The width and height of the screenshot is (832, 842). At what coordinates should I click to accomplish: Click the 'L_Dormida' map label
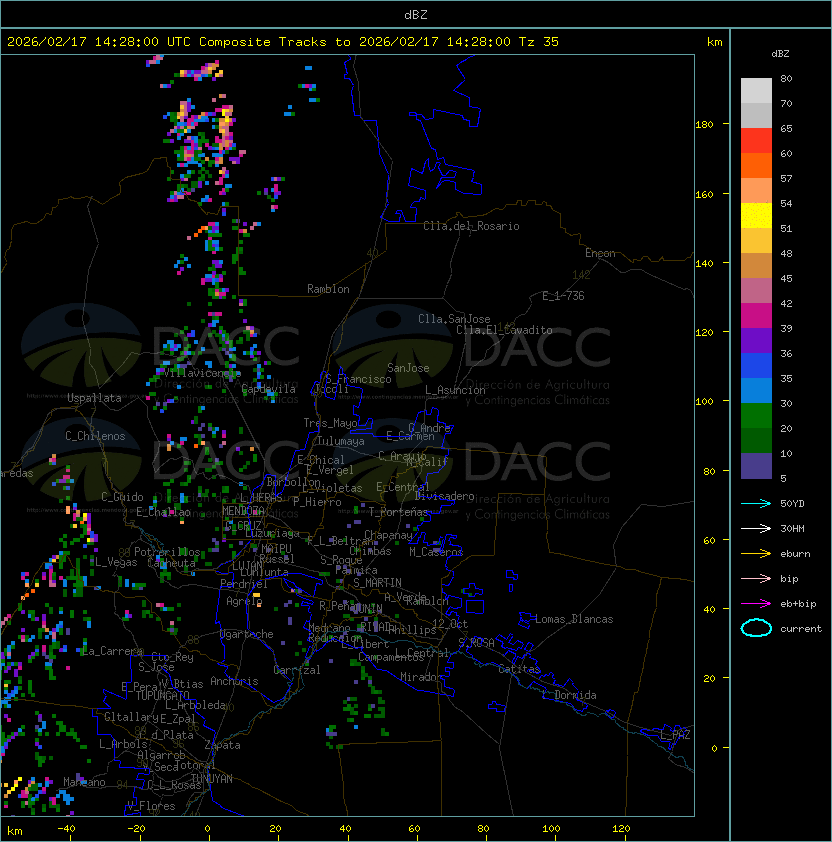[x=569, y=695]
